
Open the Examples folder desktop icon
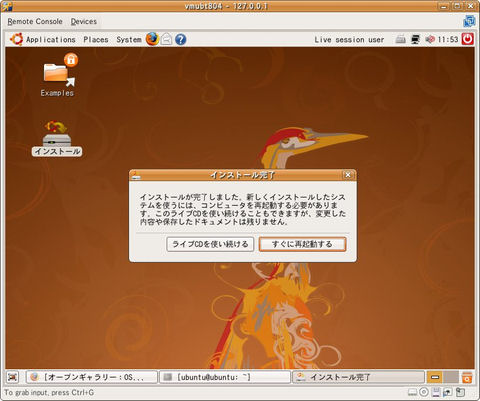tap(57, 75)
